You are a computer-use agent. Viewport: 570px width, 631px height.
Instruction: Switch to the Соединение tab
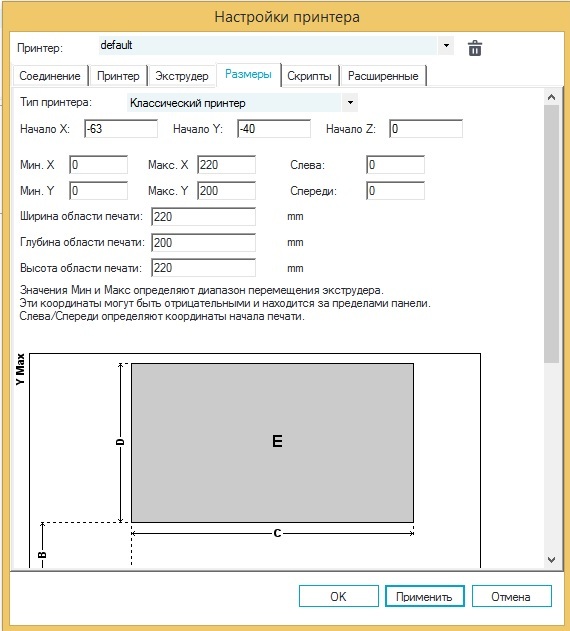click(x=50, y=76)
